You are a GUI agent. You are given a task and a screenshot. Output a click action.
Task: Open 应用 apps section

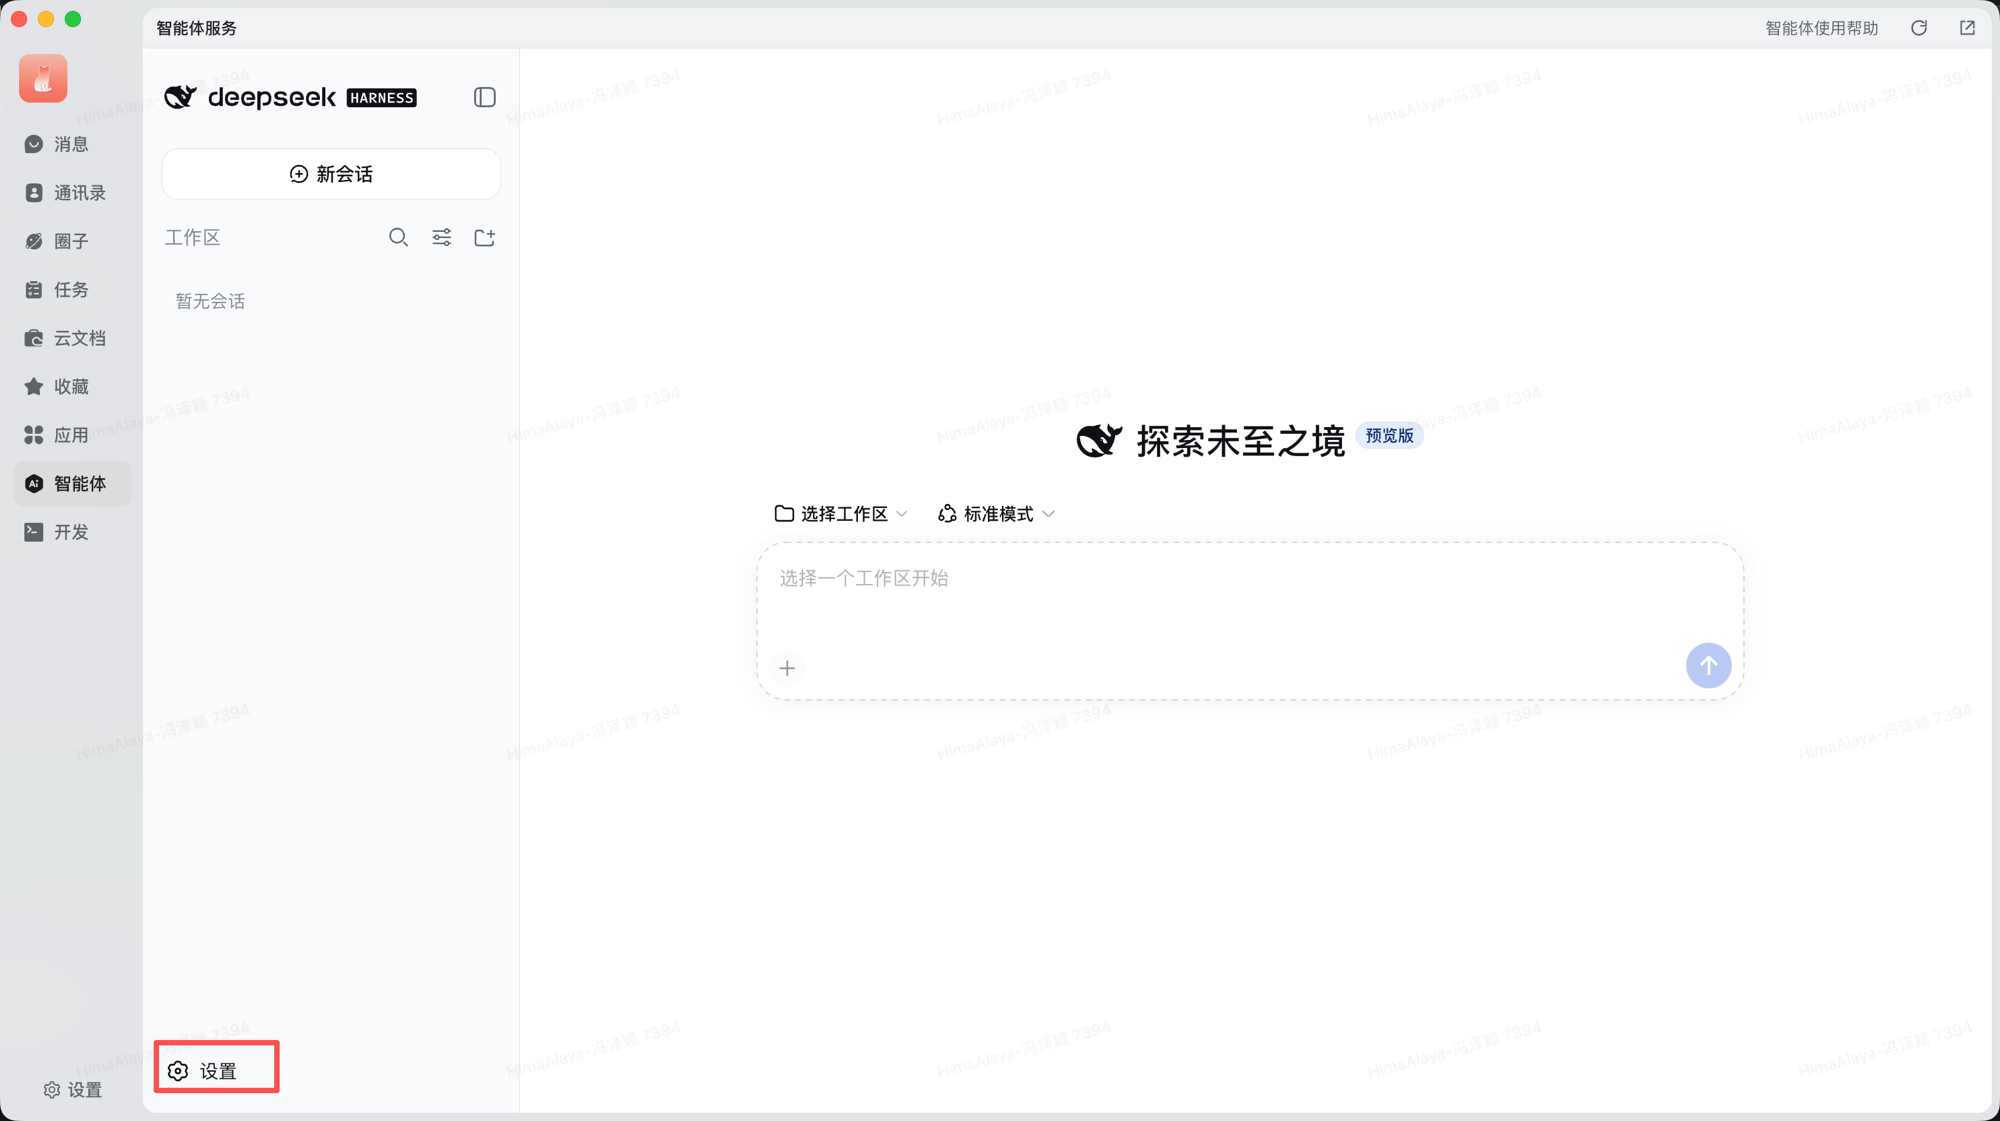click(72, 435)
